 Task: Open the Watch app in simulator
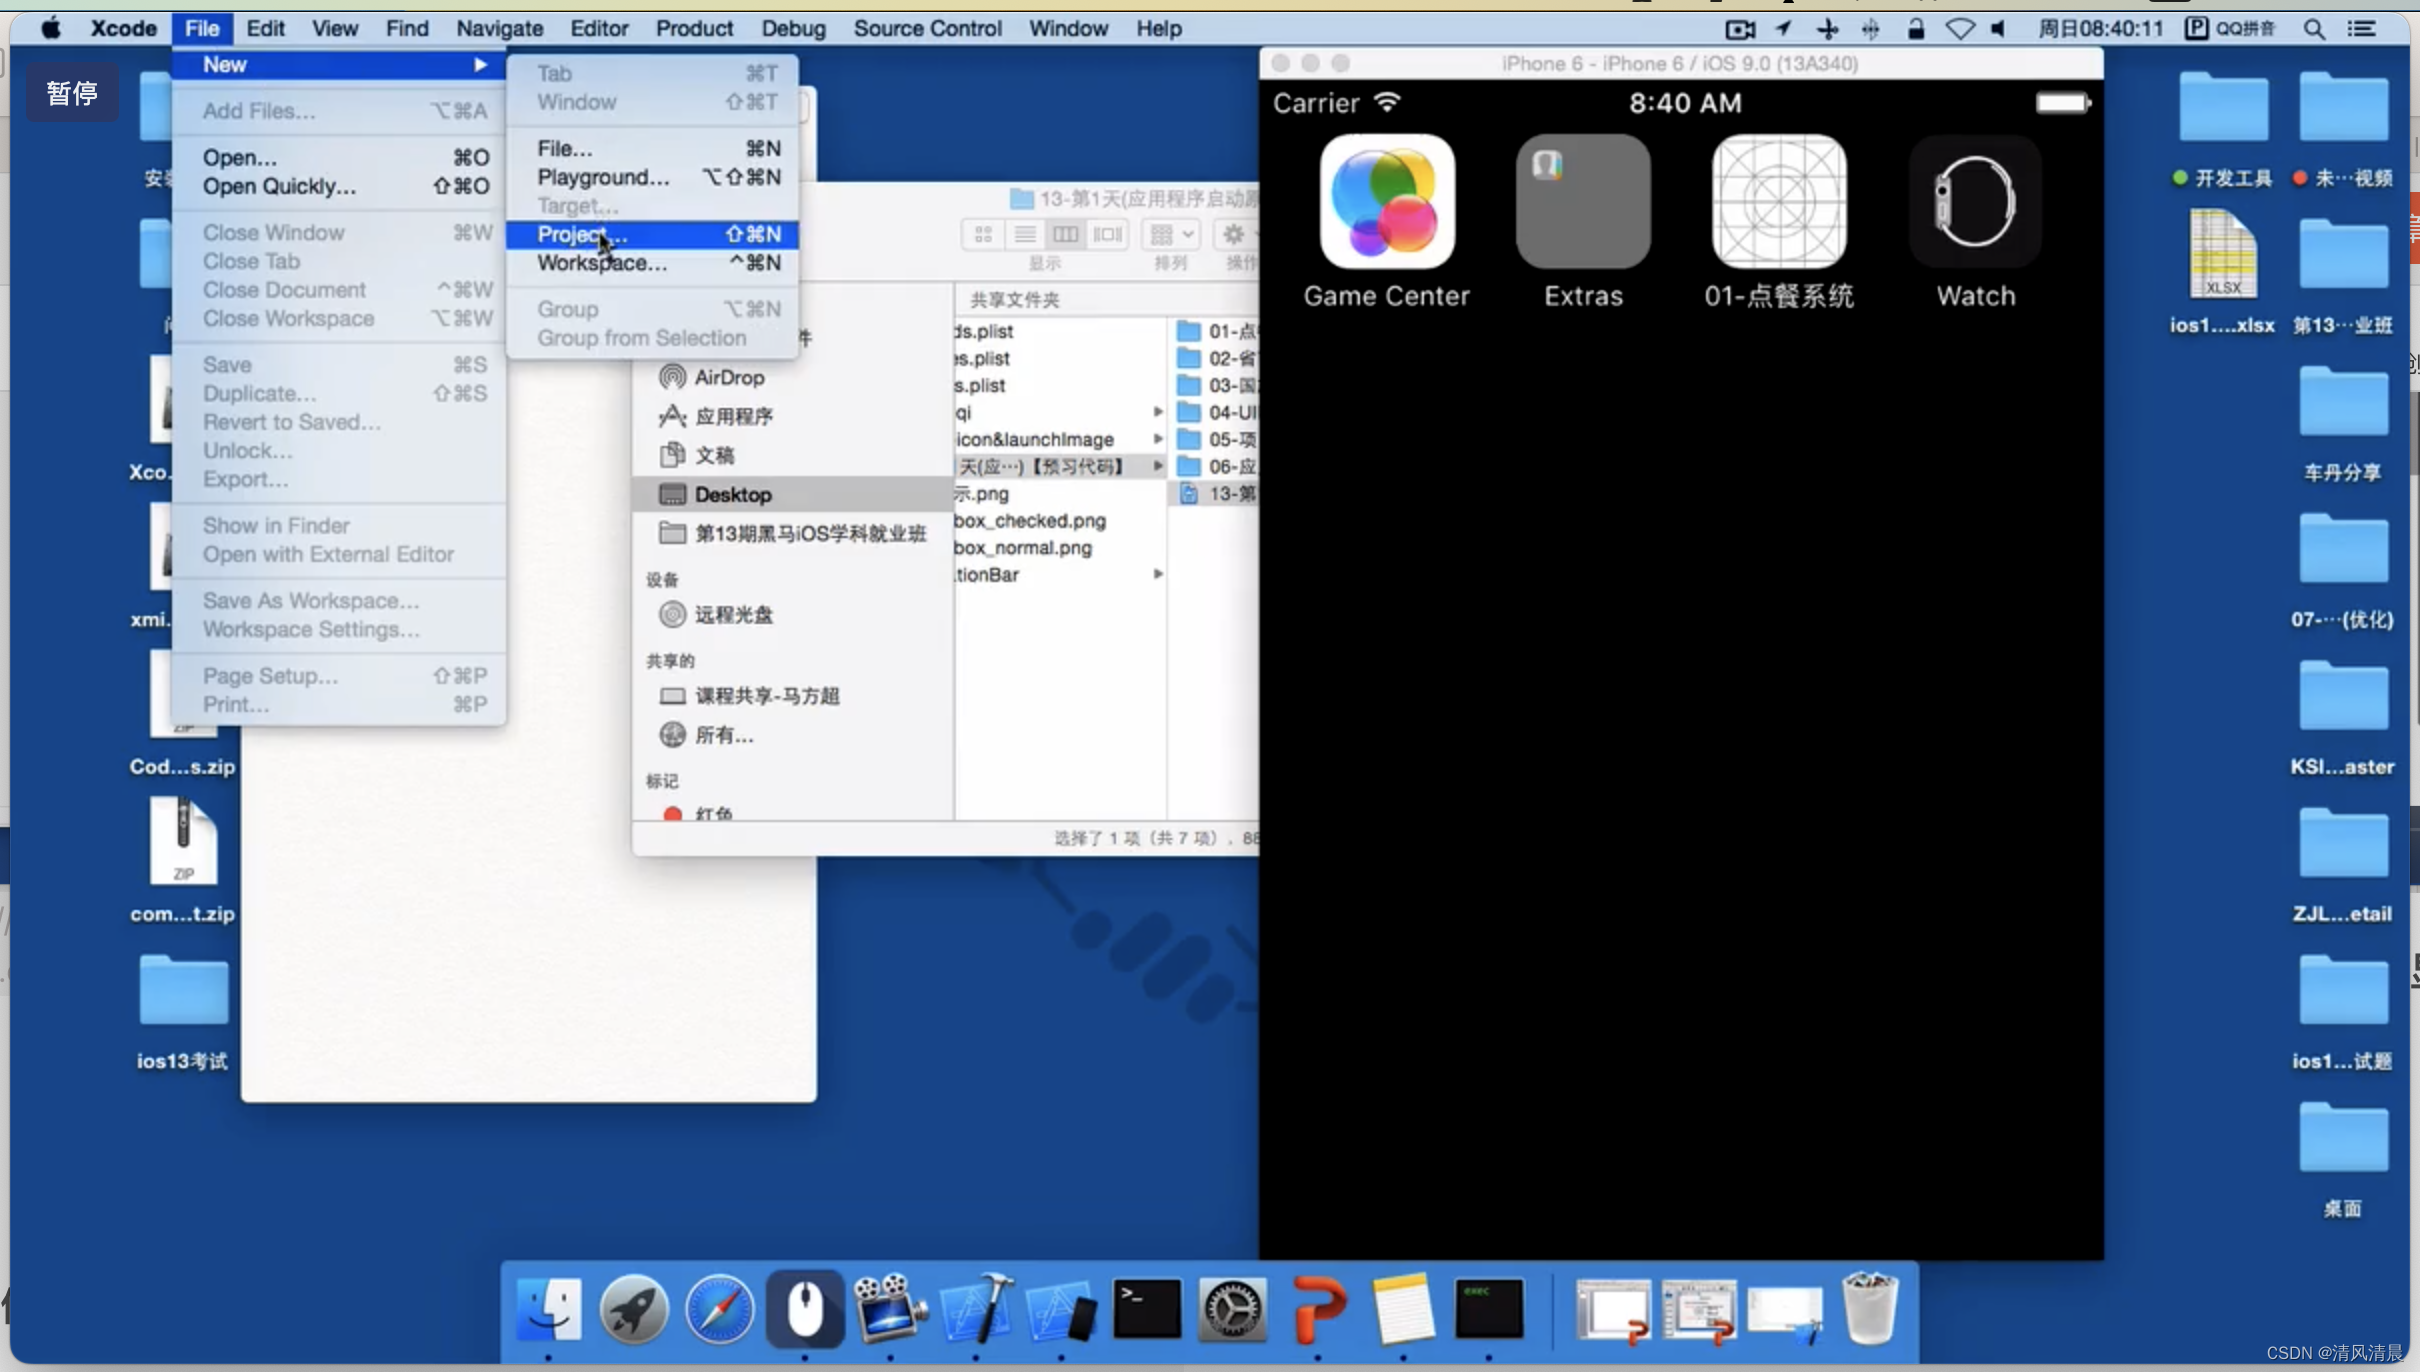point(1975,202)
